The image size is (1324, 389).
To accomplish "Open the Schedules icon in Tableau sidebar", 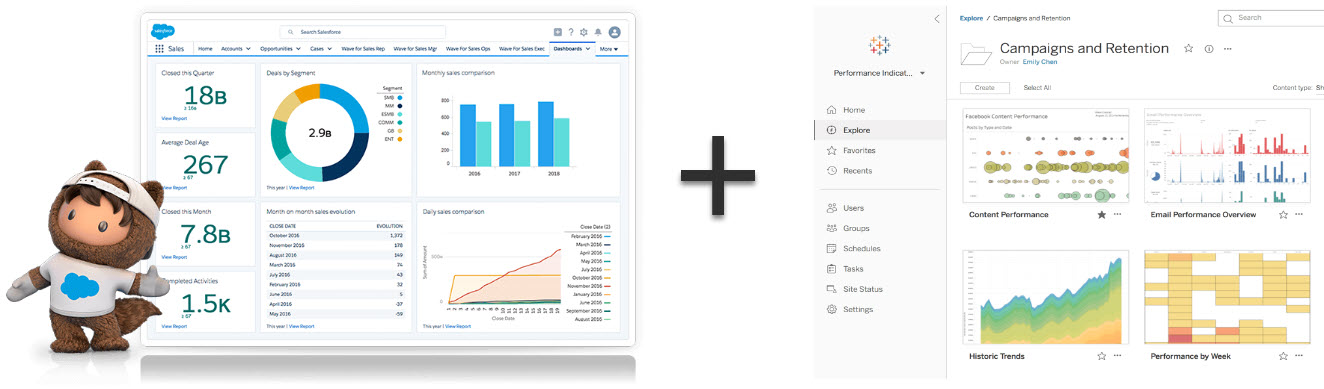I will pos(832,248).
